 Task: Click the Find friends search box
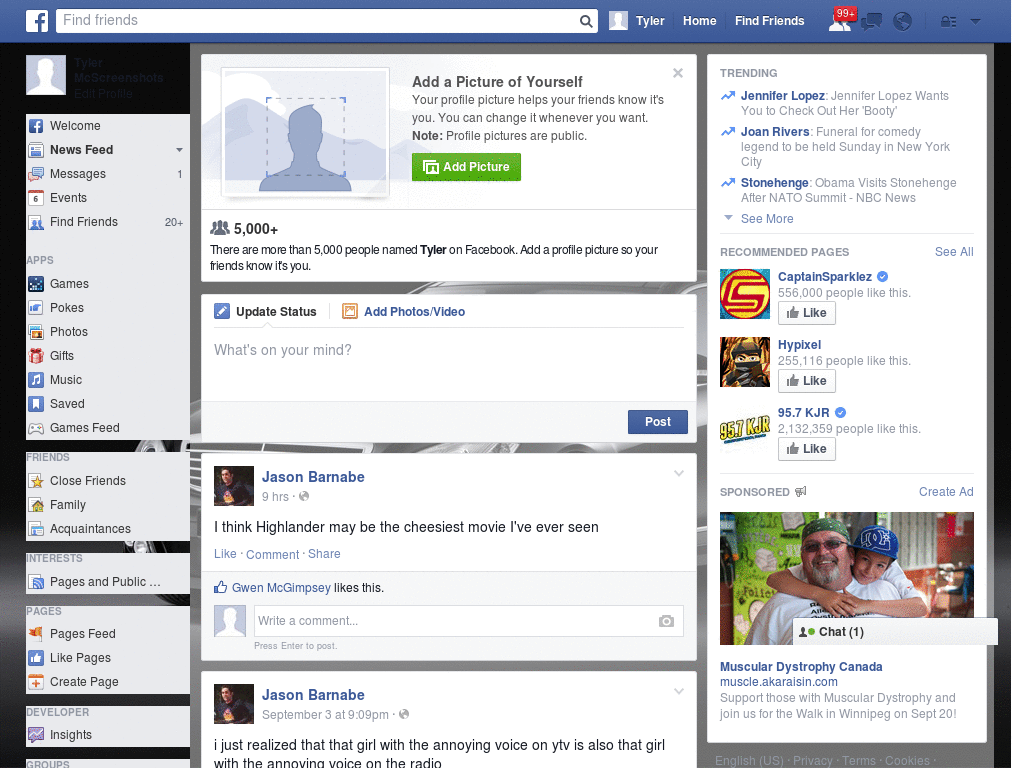[317, 21]
